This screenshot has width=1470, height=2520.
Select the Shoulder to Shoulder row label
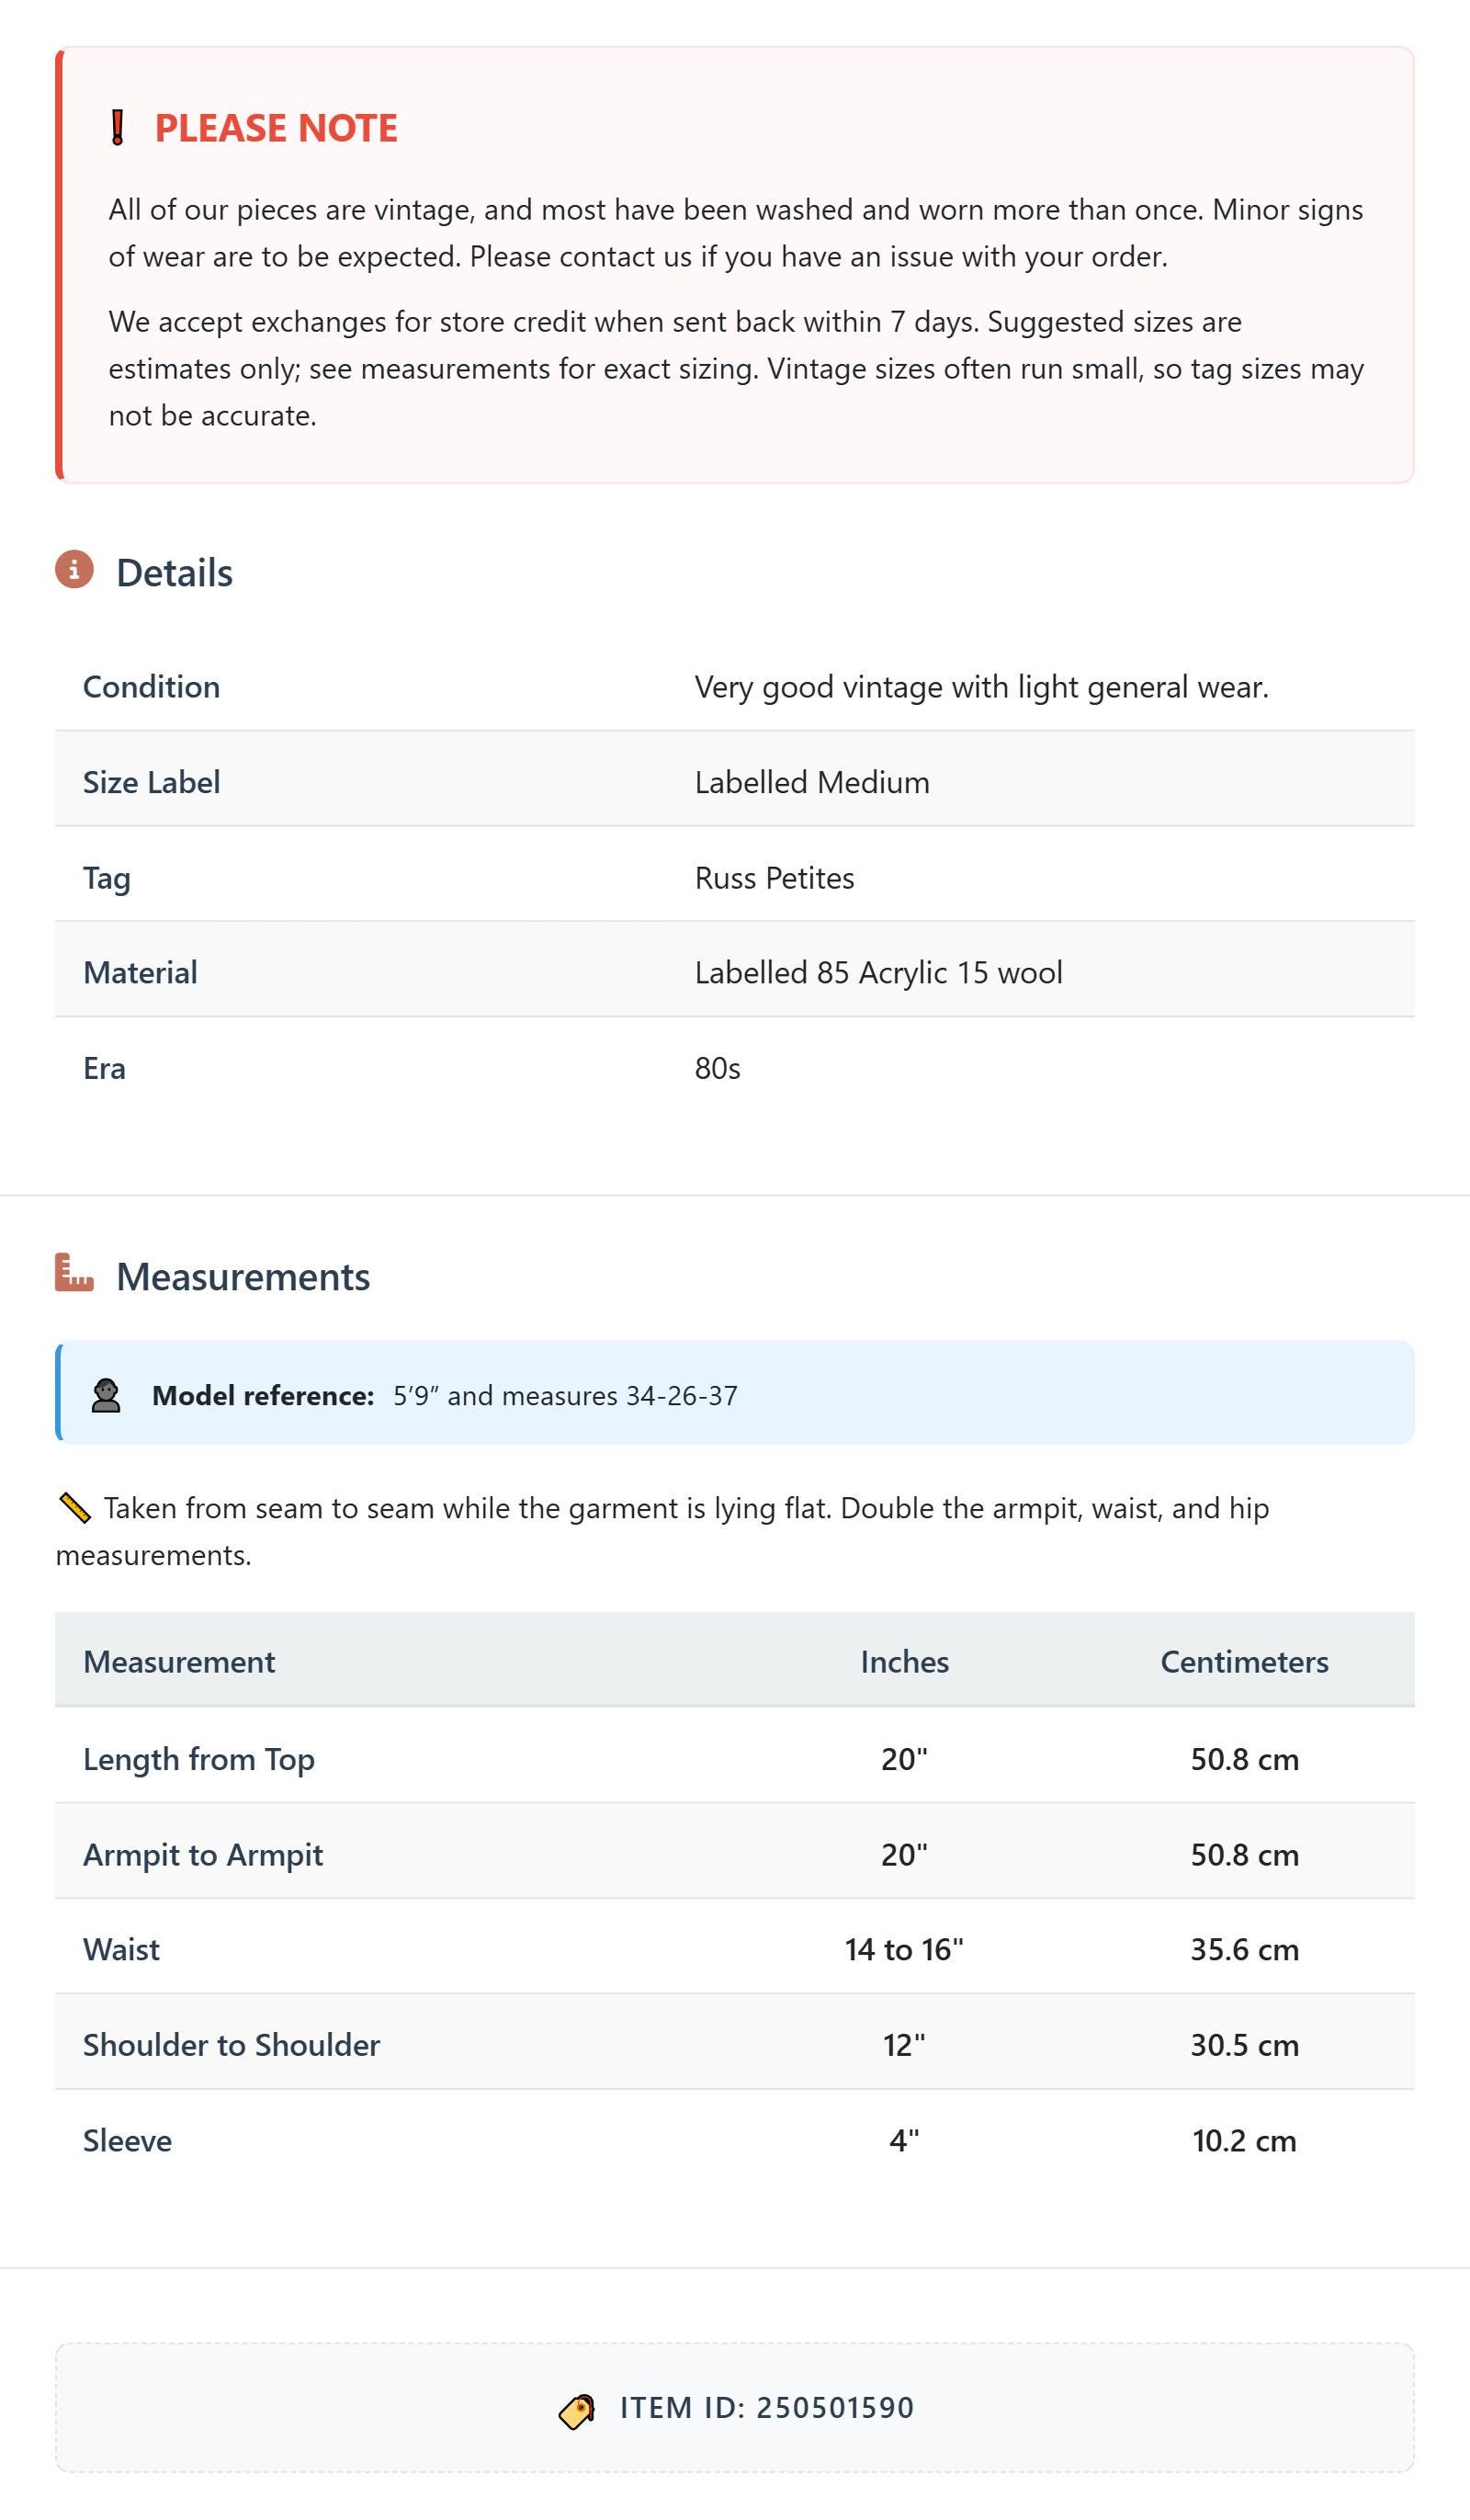coord(231,2045)
